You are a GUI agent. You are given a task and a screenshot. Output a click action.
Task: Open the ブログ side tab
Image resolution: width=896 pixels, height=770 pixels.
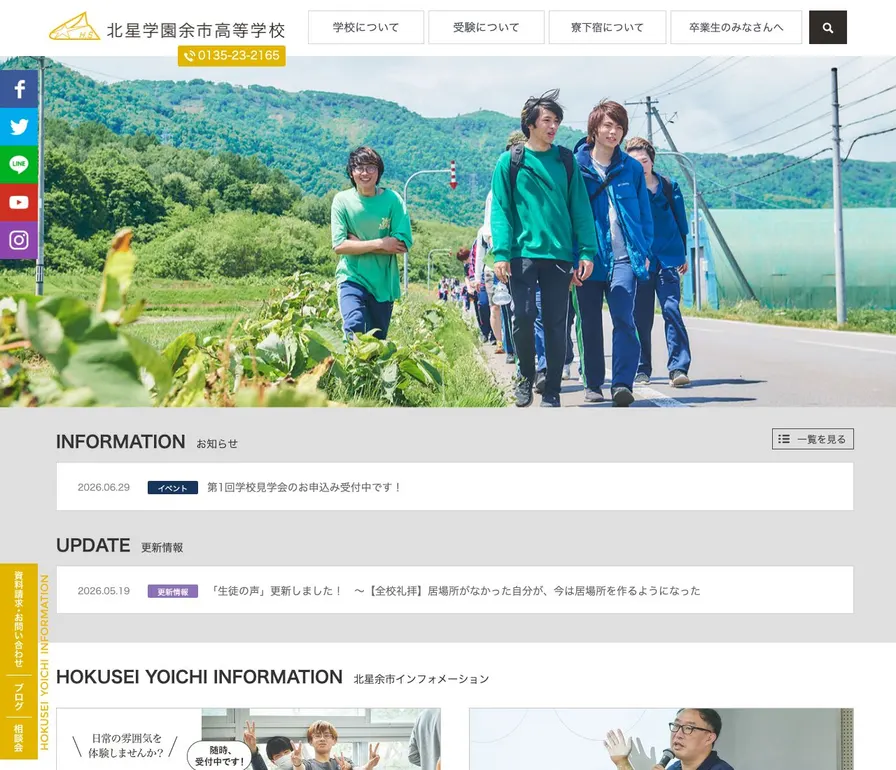click(19, 696)
